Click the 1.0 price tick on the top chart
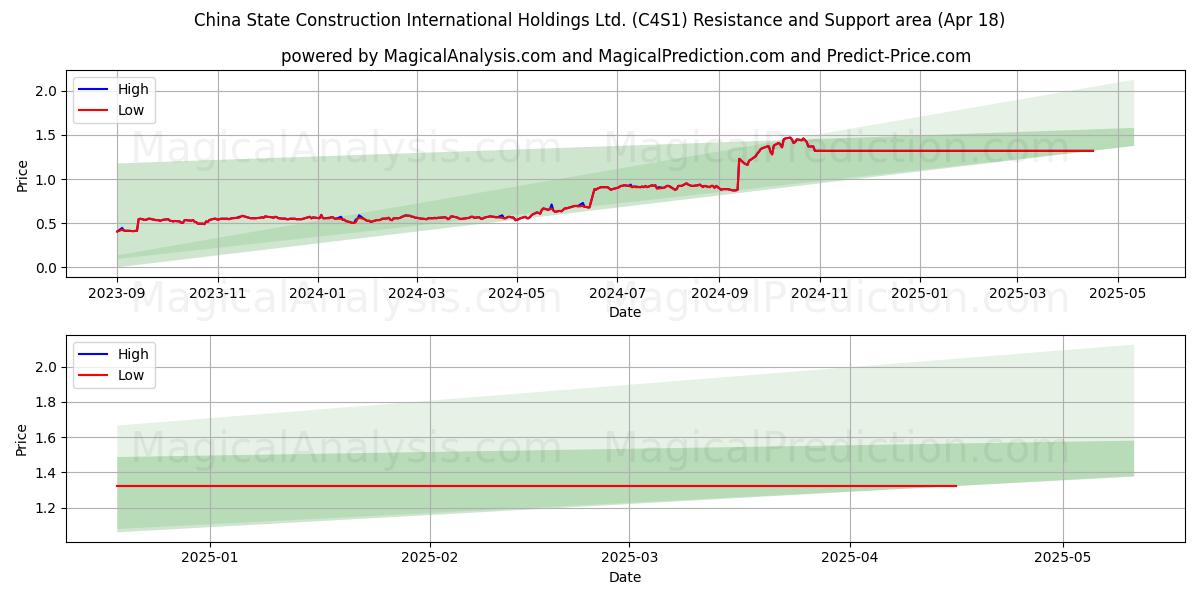This screenshot has width=1200, height=600. [x=48, y=180]
